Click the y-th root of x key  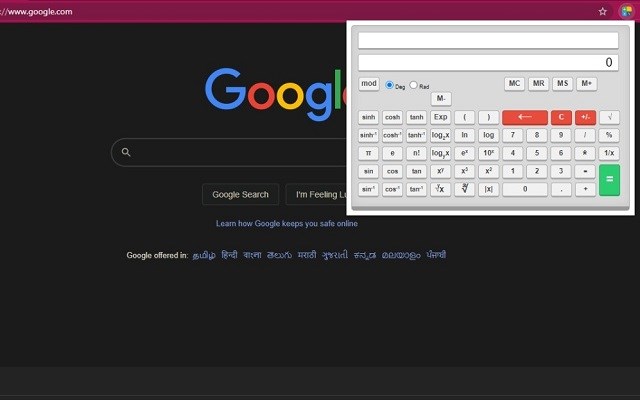[x=440, y=189]
